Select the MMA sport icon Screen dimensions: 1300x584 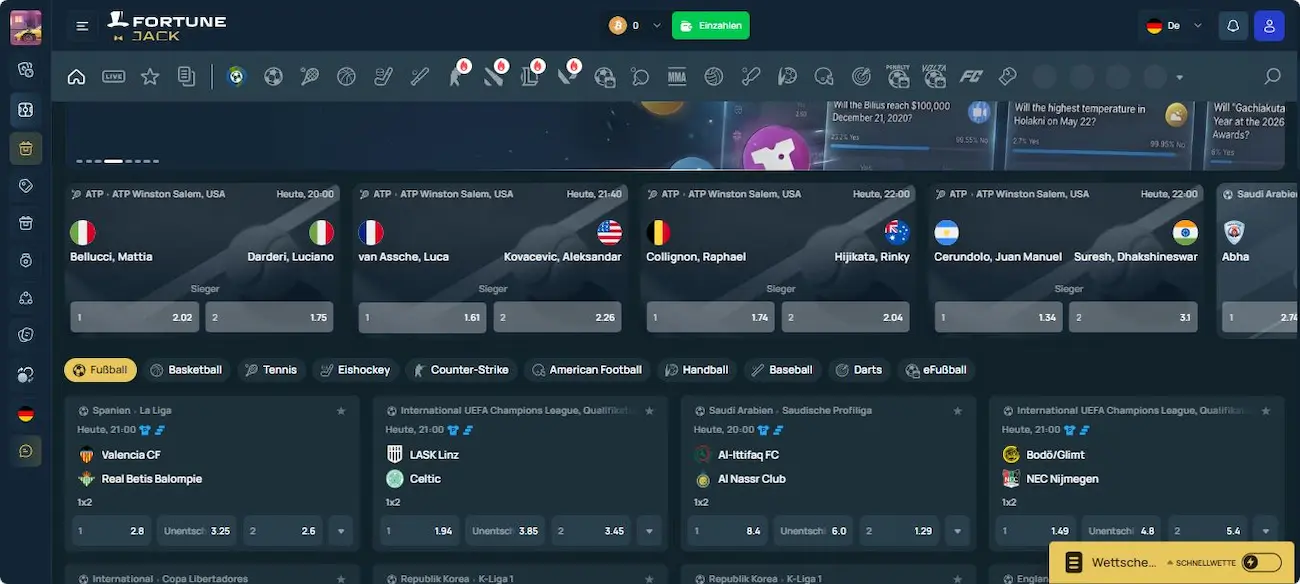tap(677, 76)
